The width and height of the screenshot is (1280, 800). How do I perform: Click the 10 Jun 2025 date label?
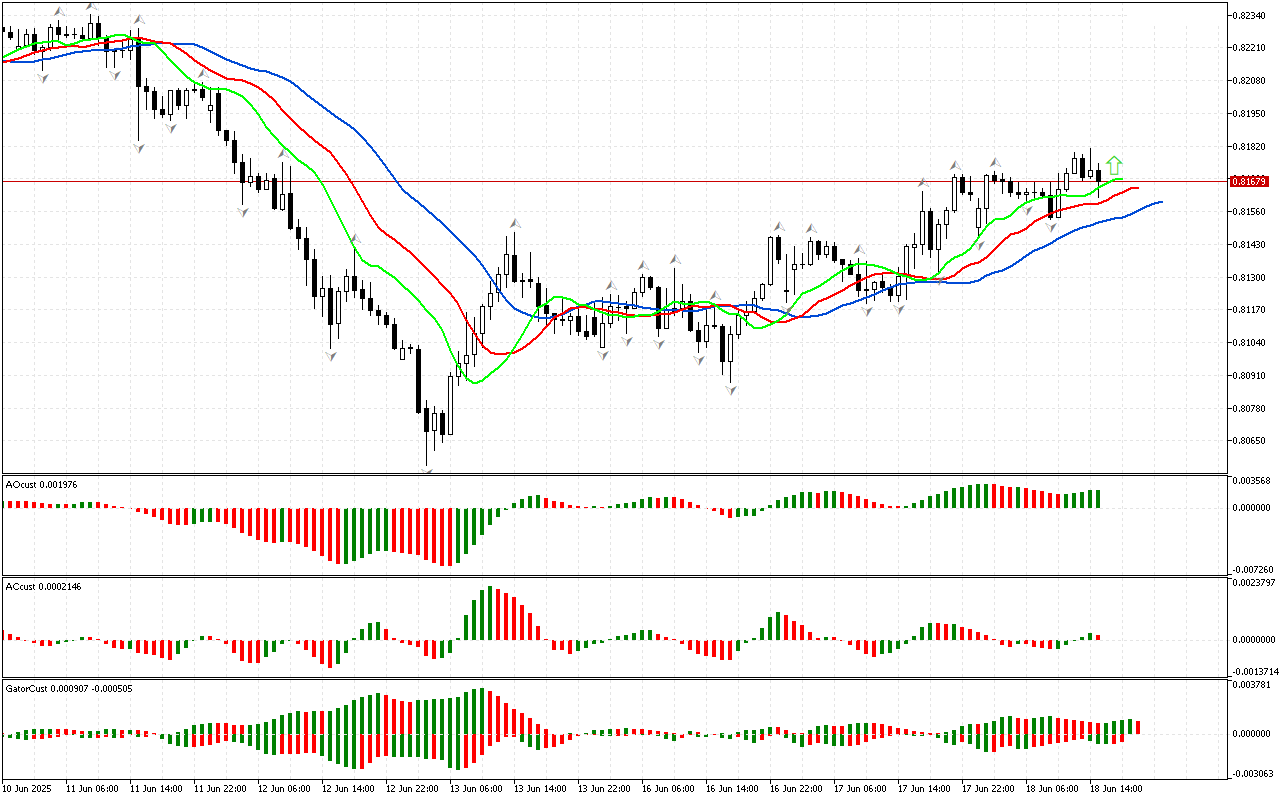[x=30, y=788]
